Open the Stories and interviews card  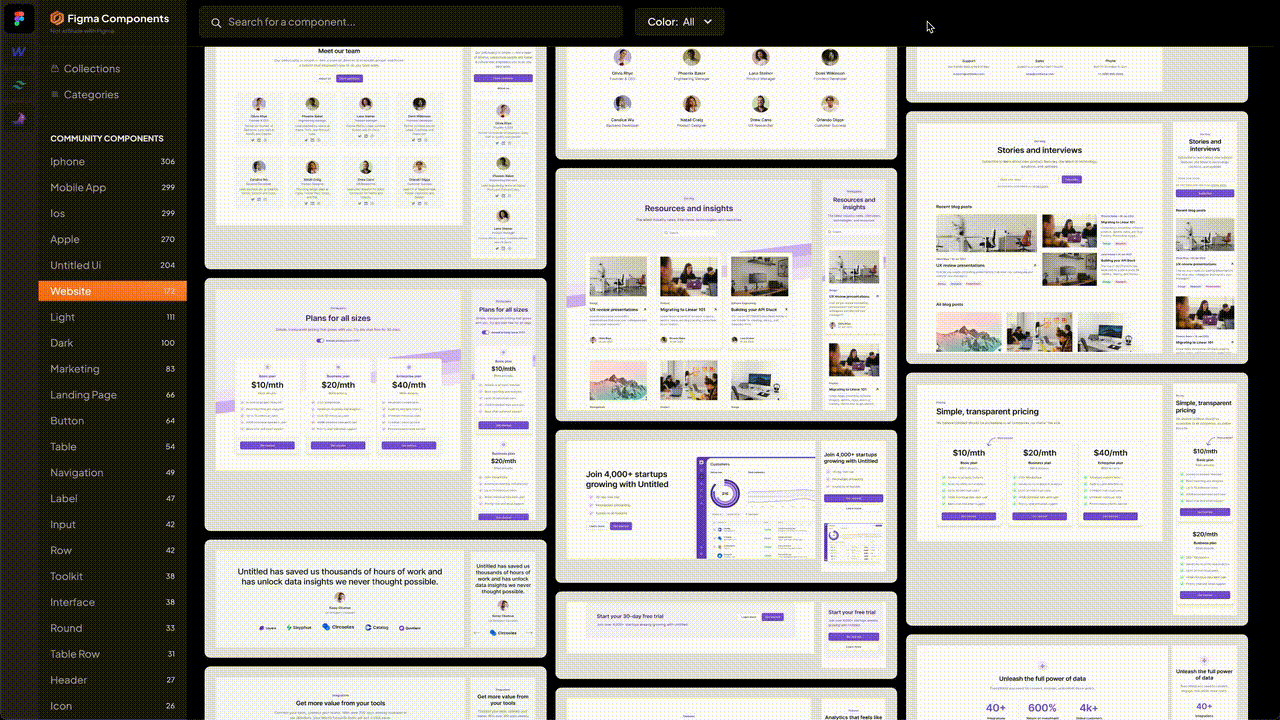pyautogui.click(x=1077, y=237)
